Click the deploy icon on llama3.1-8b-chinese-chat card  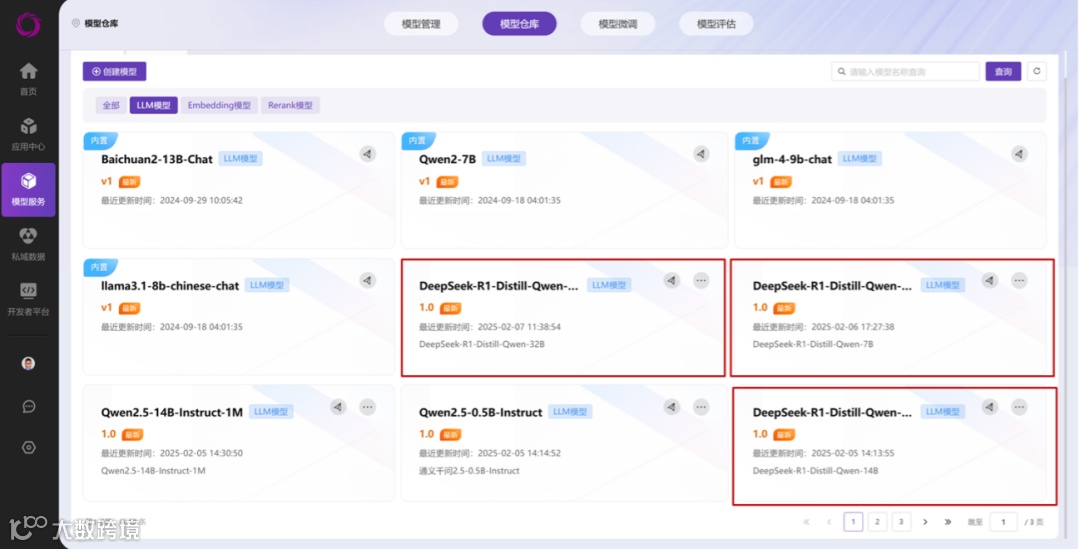click(x=368, y=280)
